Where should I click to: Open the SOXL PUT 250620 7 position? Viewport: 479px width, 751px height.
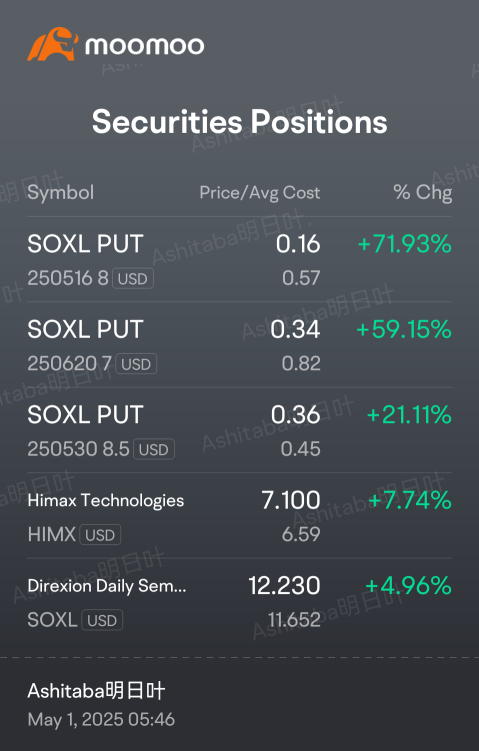[x=240, y=344]
